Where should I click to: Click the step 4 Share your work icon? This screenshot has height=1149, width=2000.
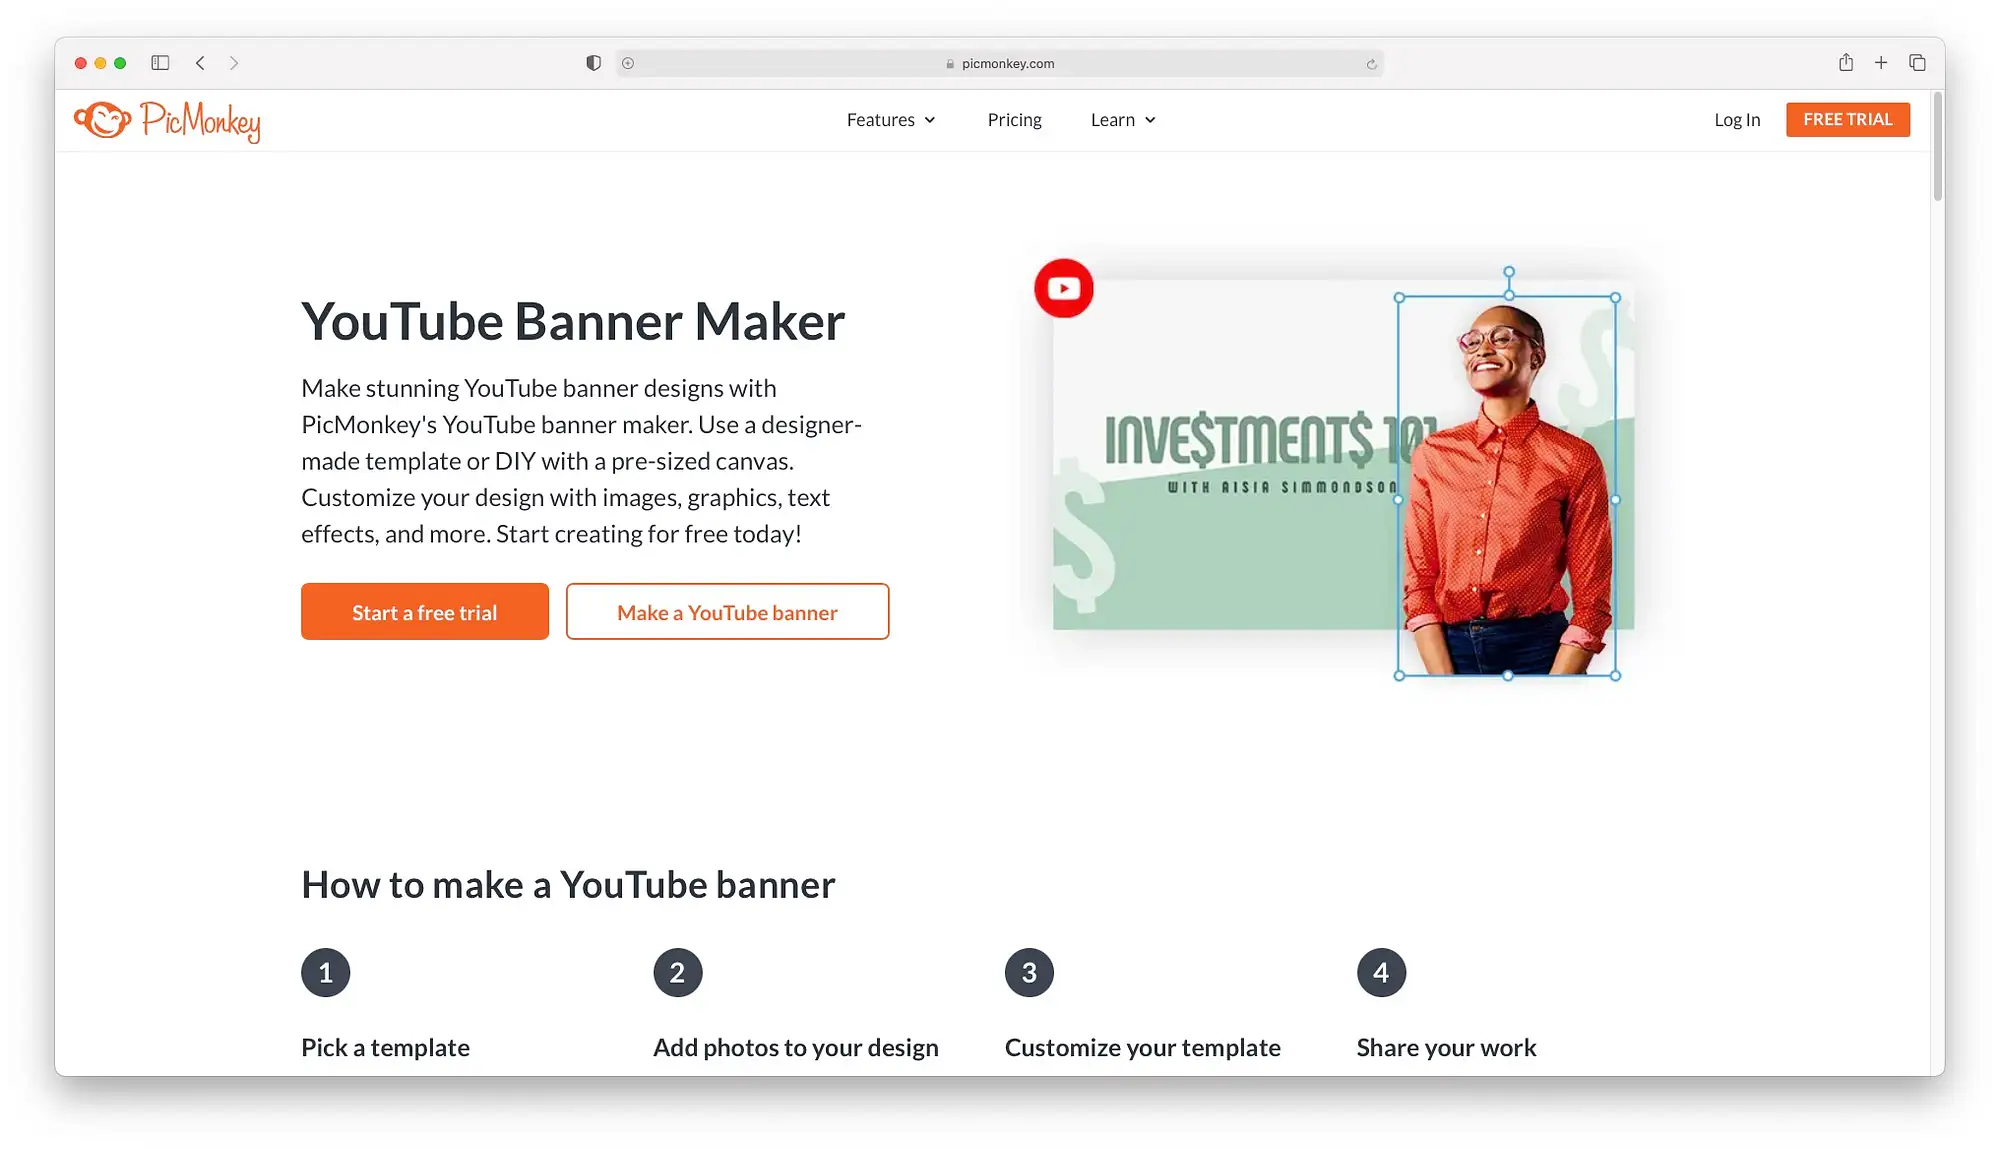pyautogui.click(x=1380, y=972)
